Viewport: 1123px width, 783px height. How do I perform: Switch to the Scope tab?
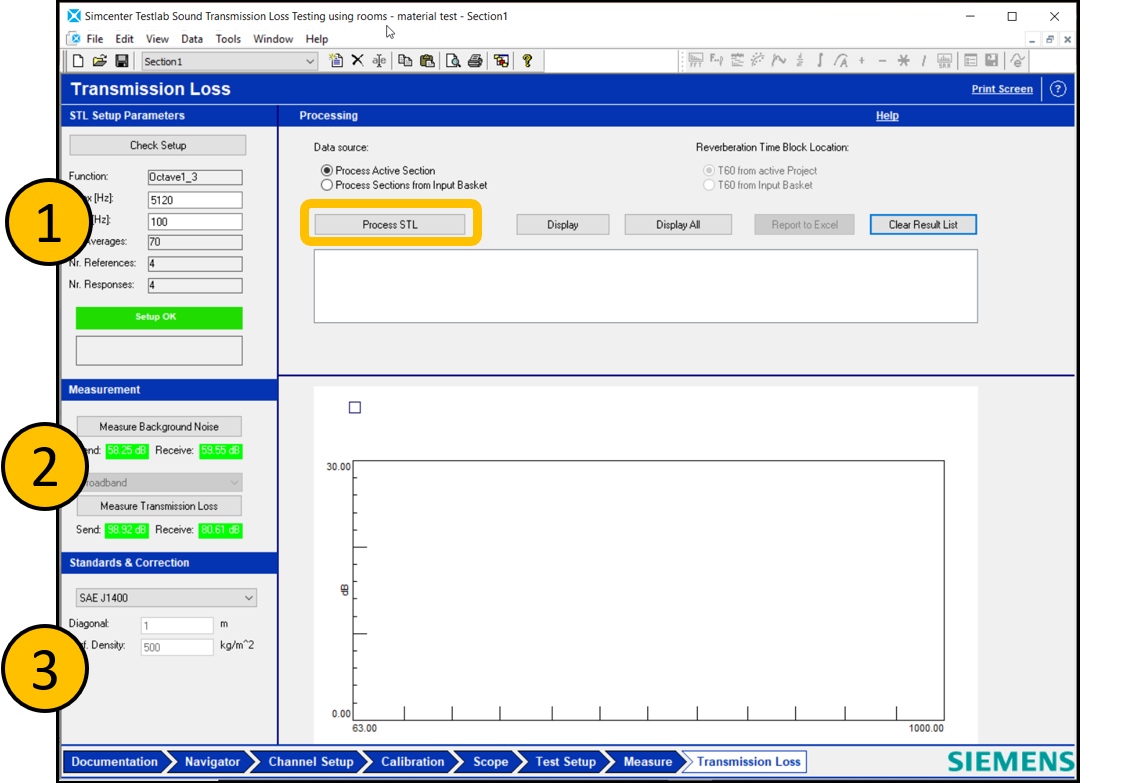491,762
